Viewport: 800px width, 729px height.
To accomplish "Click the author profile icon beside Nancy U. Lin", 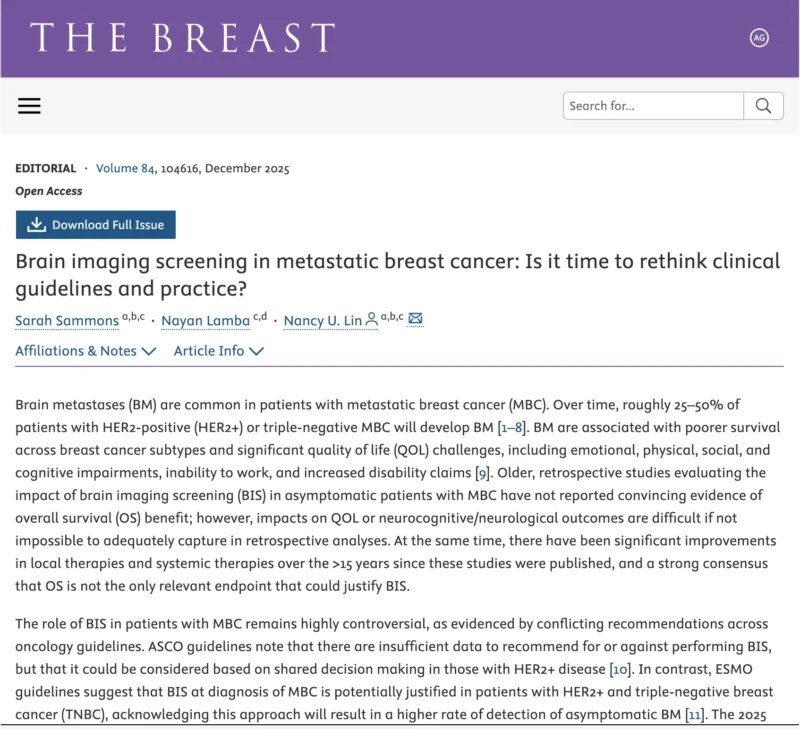I will (371, 319).
